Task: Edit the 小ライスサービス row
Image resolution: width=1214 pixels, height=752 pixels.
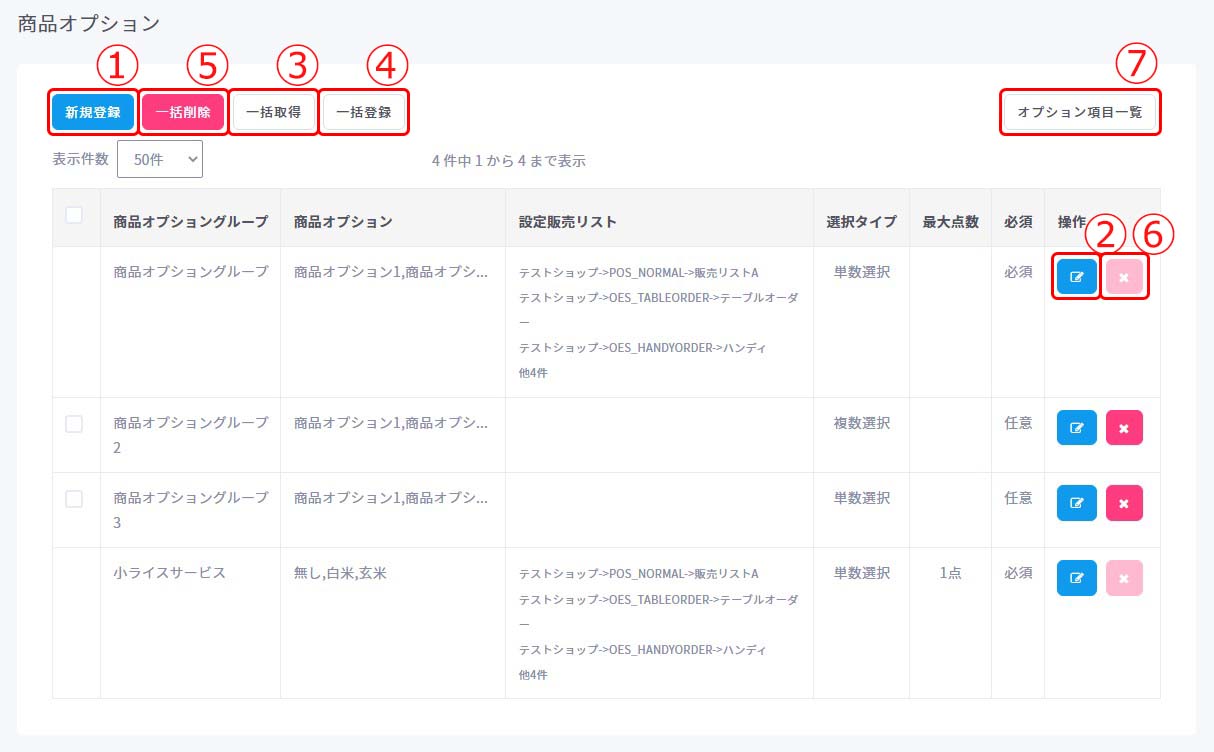Action: click(x=1077, y=577)
